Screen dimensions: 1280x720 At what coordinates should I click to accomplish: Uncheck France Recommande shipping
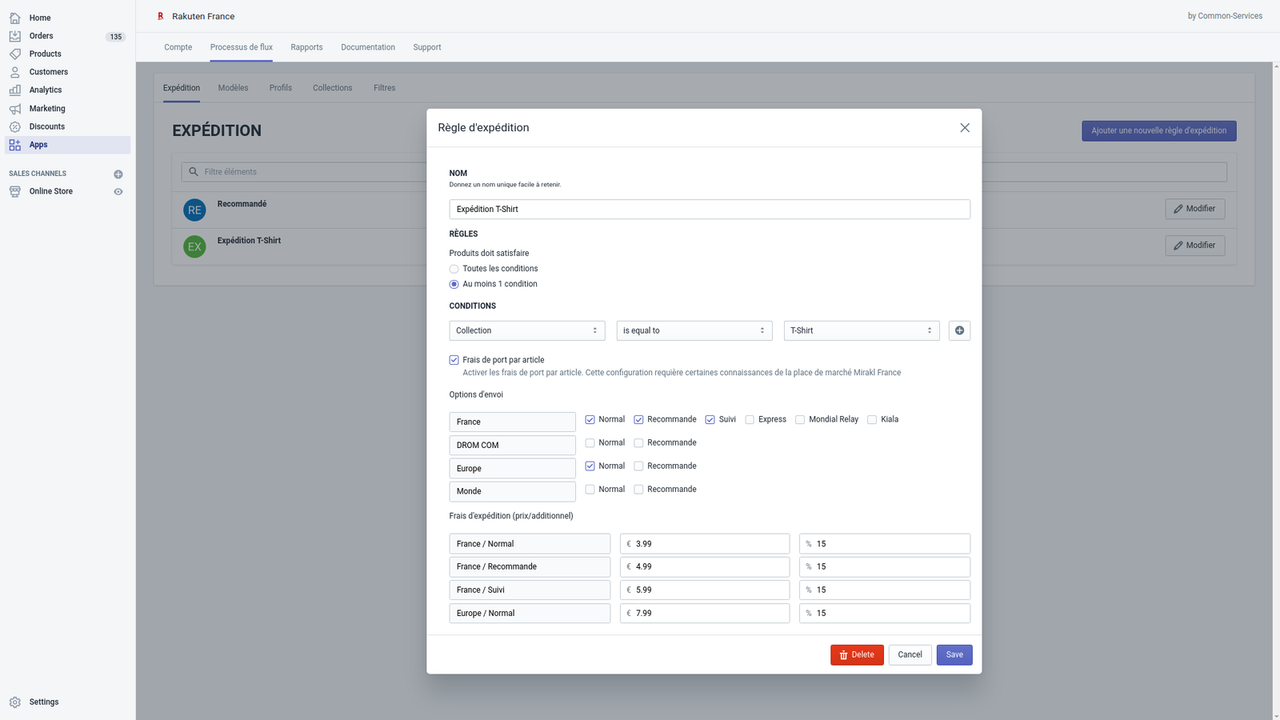point(639,419)
